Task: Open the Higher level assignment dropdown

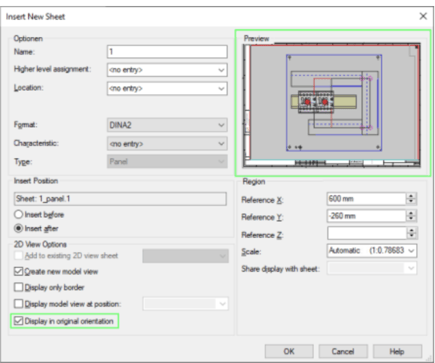Action: [x=167, y=70]
